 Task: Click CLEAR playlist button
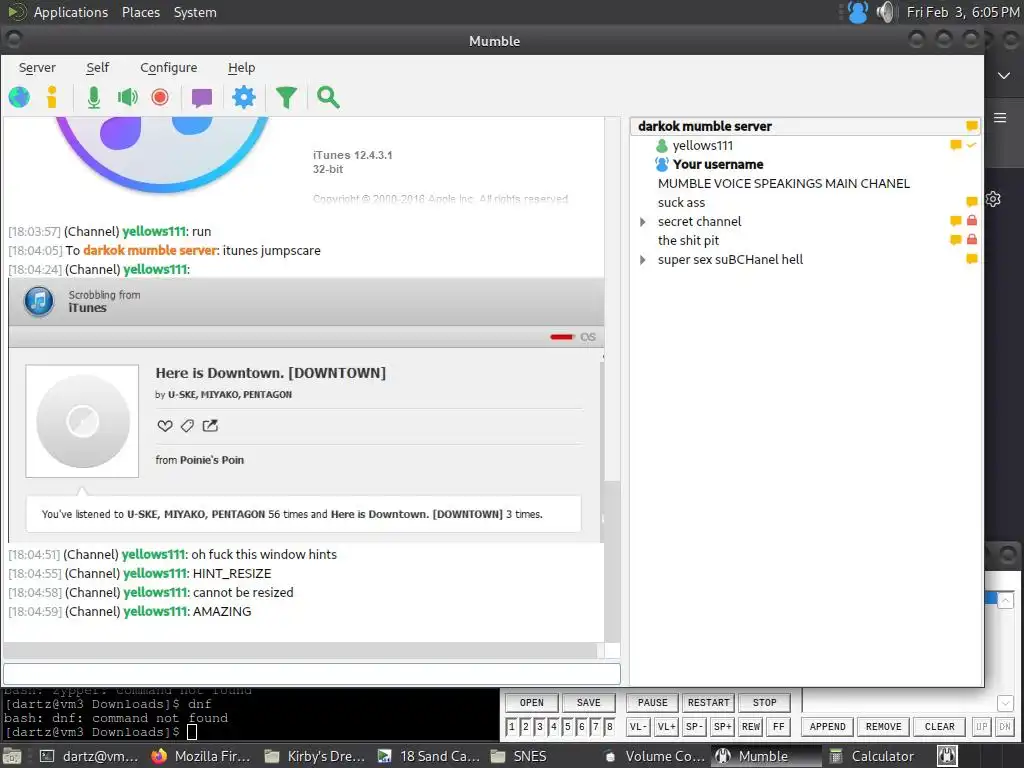(x=940, y=727)
